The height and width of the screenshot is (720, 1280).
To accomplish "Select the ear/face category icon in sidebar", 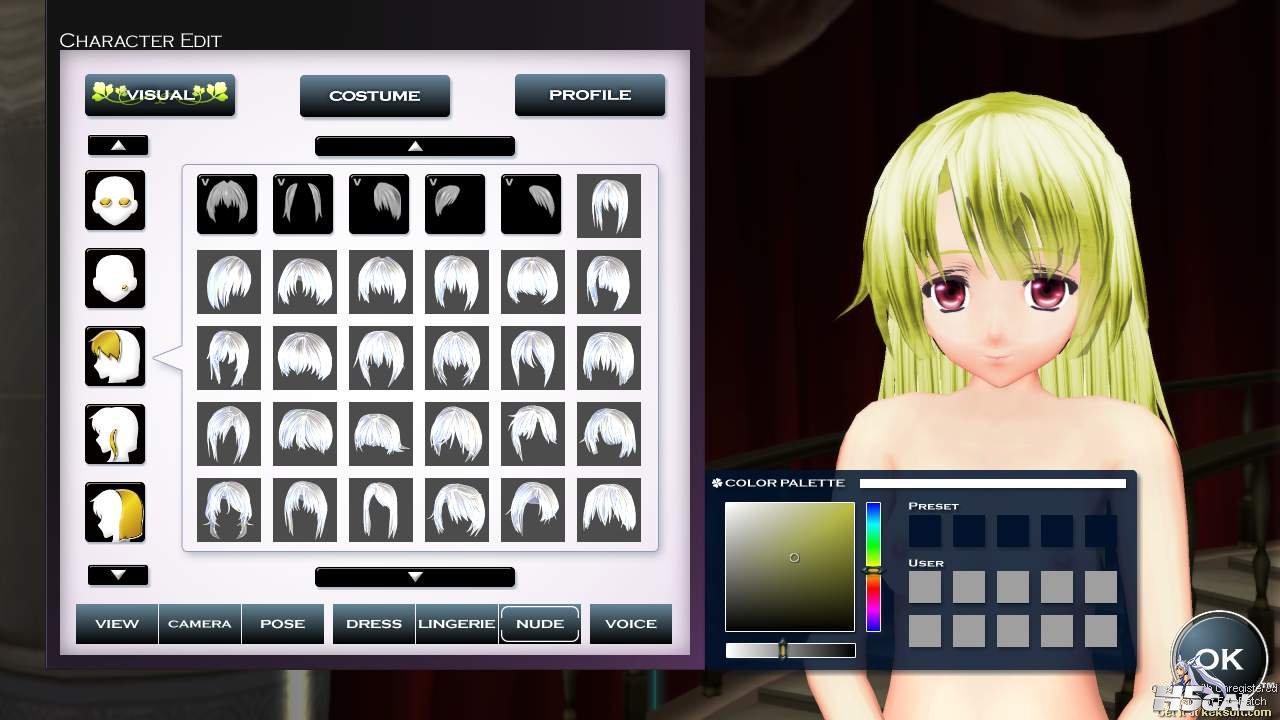I will 115,278.
